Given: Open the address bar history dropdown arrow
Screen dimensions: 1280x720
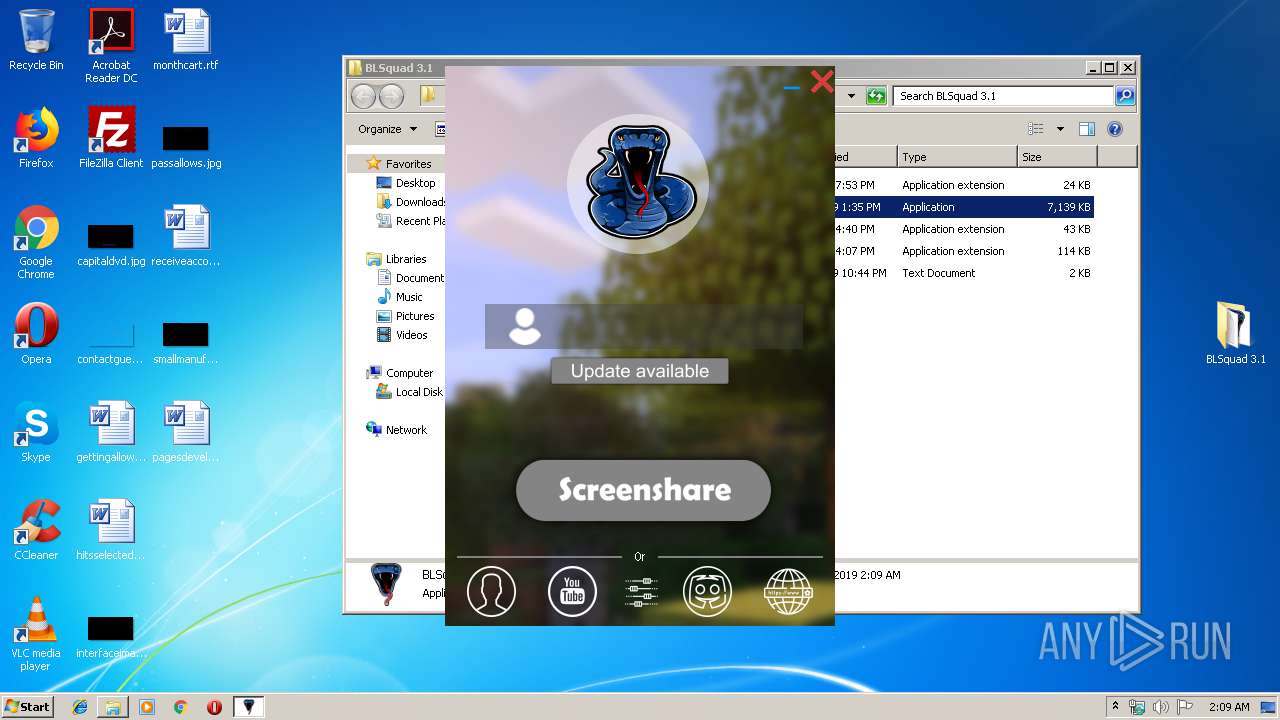Looking at the screenshot, I should 851,96.
